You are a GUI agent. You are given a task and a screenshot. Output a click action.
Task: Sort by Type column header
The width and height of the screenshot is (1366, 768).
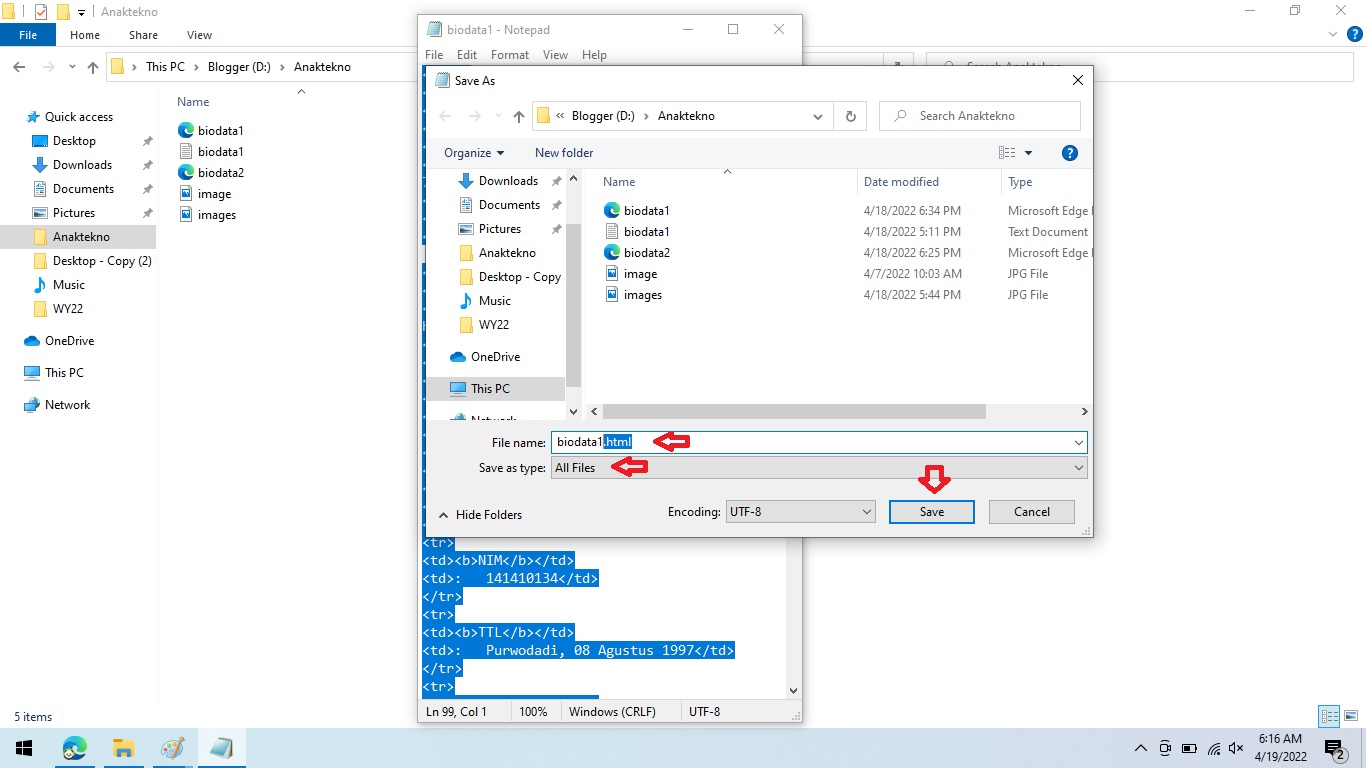pos(1020,182)
